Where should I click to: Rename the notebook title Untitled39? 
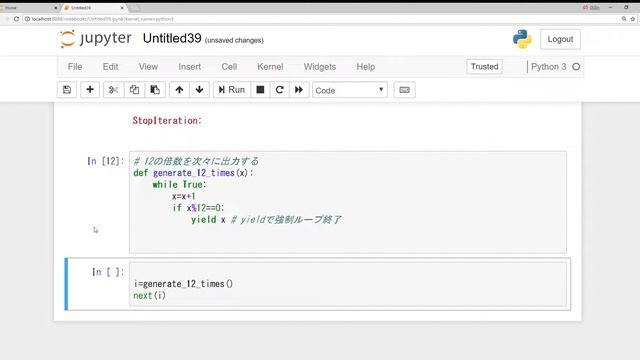[x=172, y=38]
